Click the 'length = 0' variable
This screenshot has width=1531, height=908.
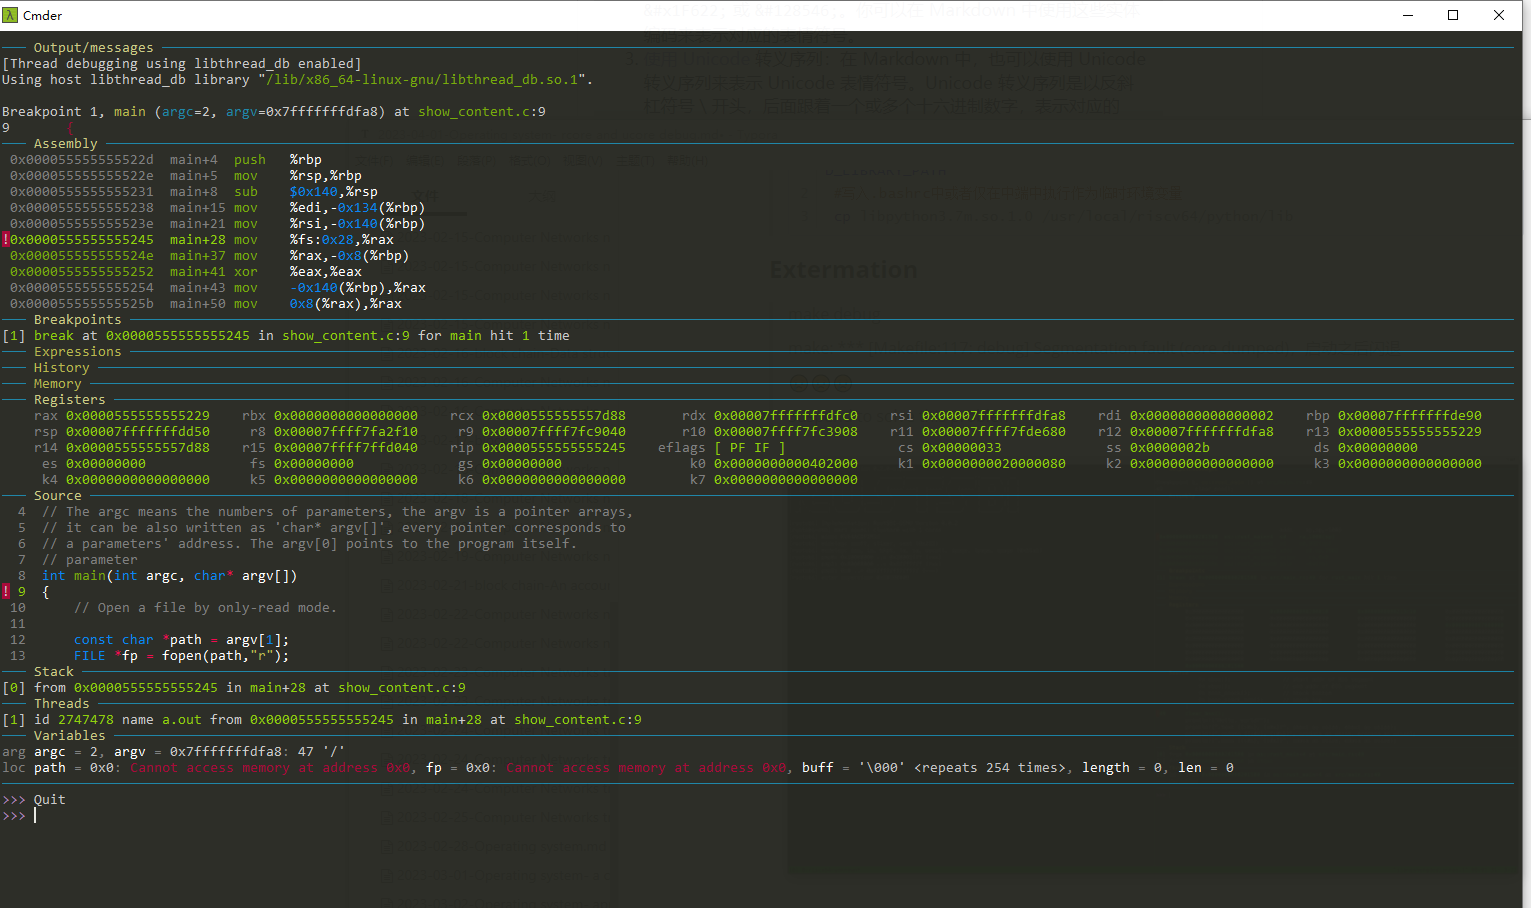pos(1121,768)
